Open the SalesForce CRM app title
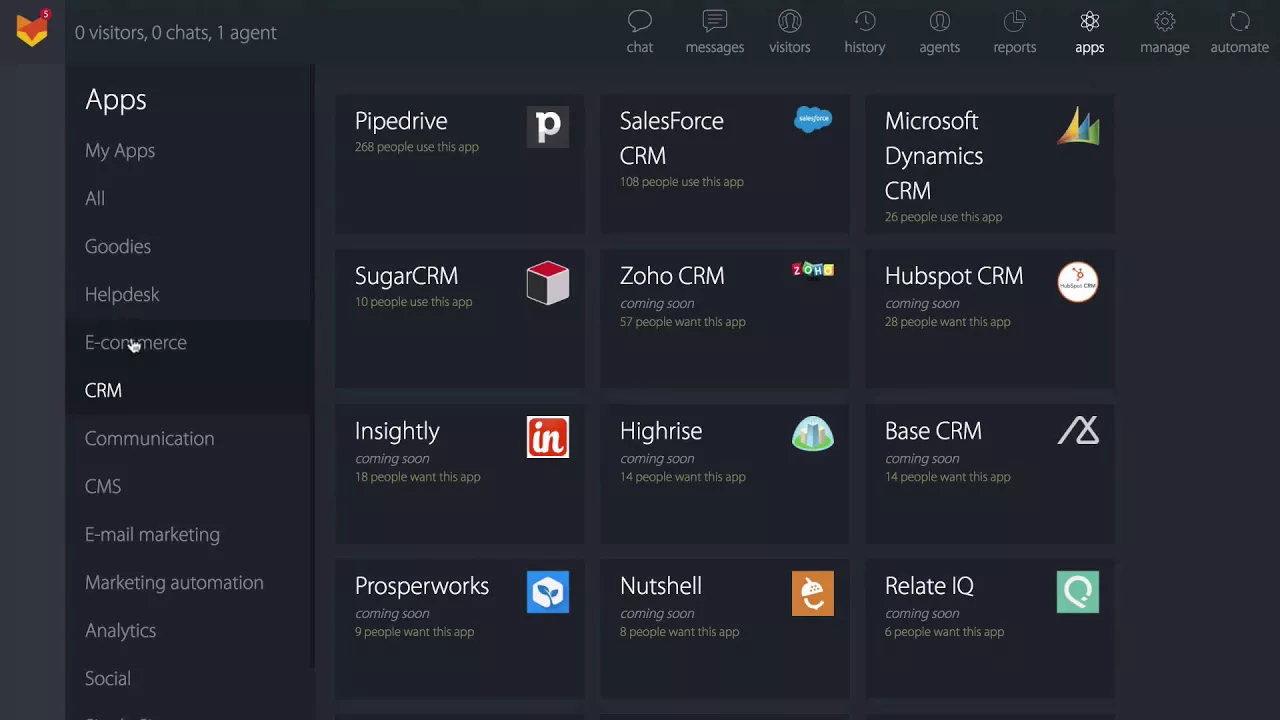Screen dimensions: 1280x720 pyautogui.click(x=671, y=138)
